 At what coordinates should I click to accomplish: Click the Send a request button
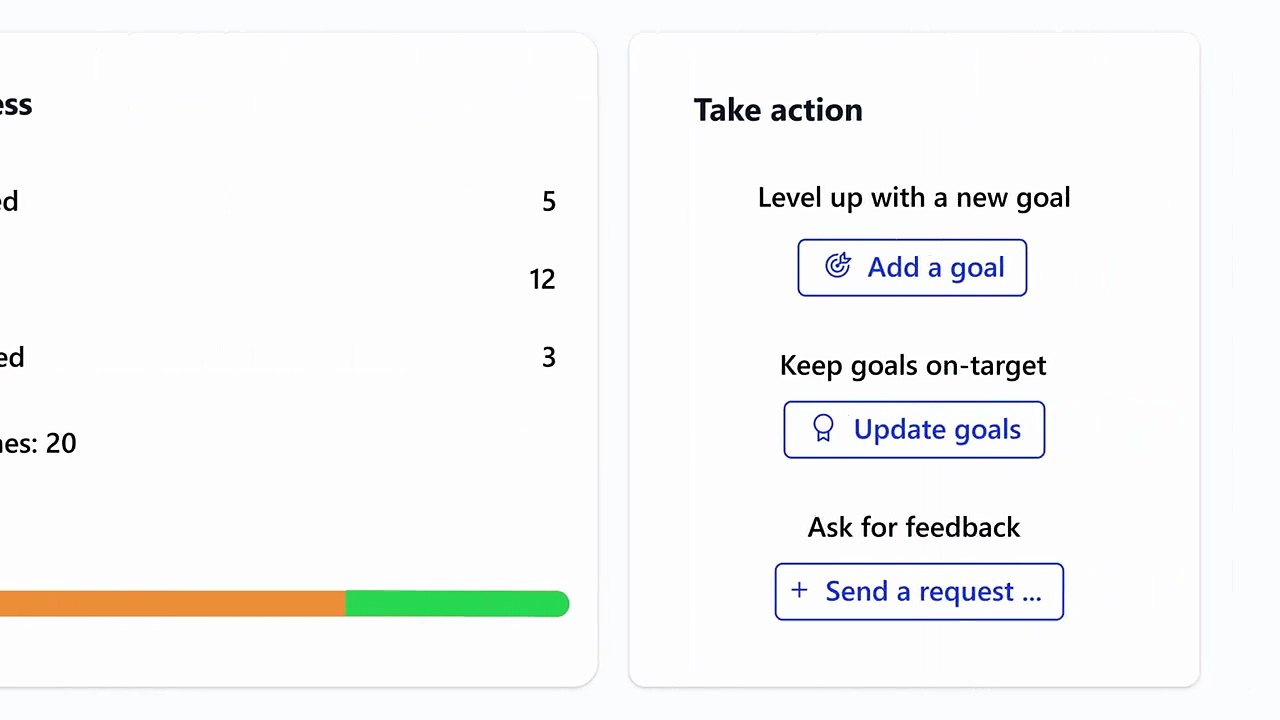(x=919, y=592)
